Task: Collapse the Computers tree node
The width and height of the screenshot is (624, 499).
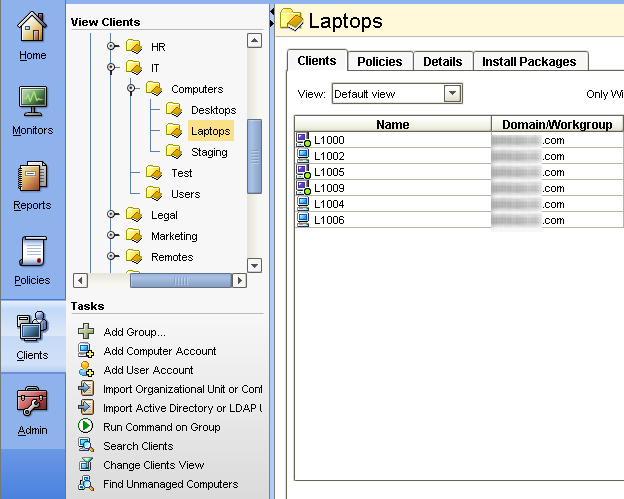Action: pos(131,88)
